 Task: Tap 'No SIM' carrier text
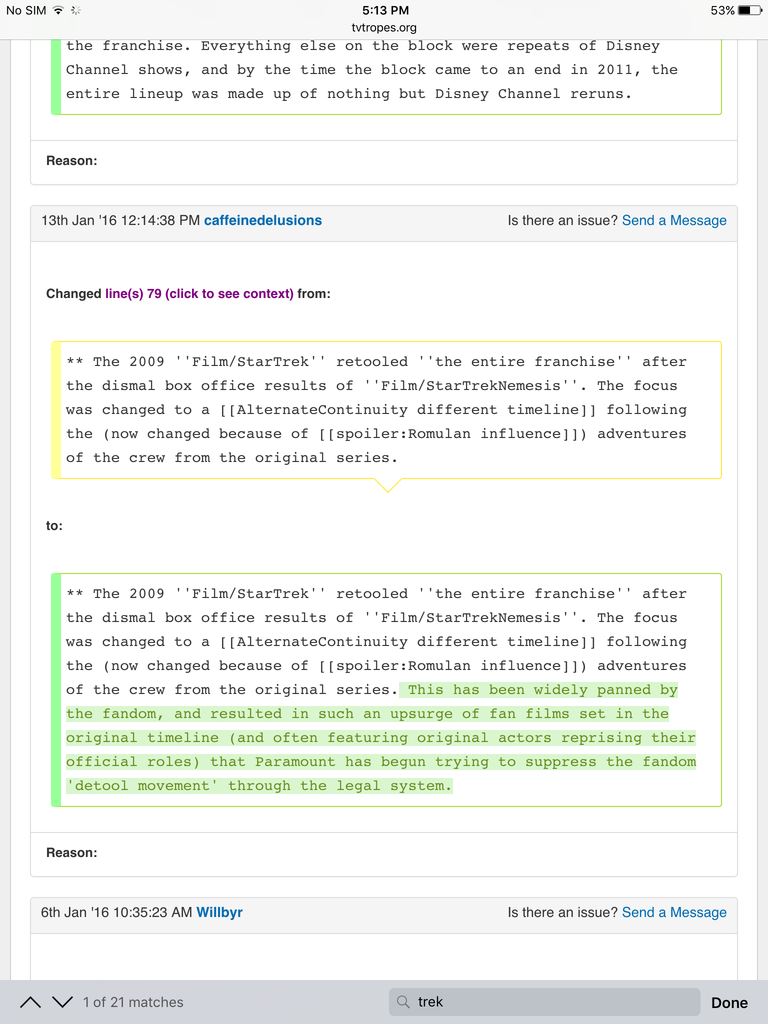pos(26,10)
